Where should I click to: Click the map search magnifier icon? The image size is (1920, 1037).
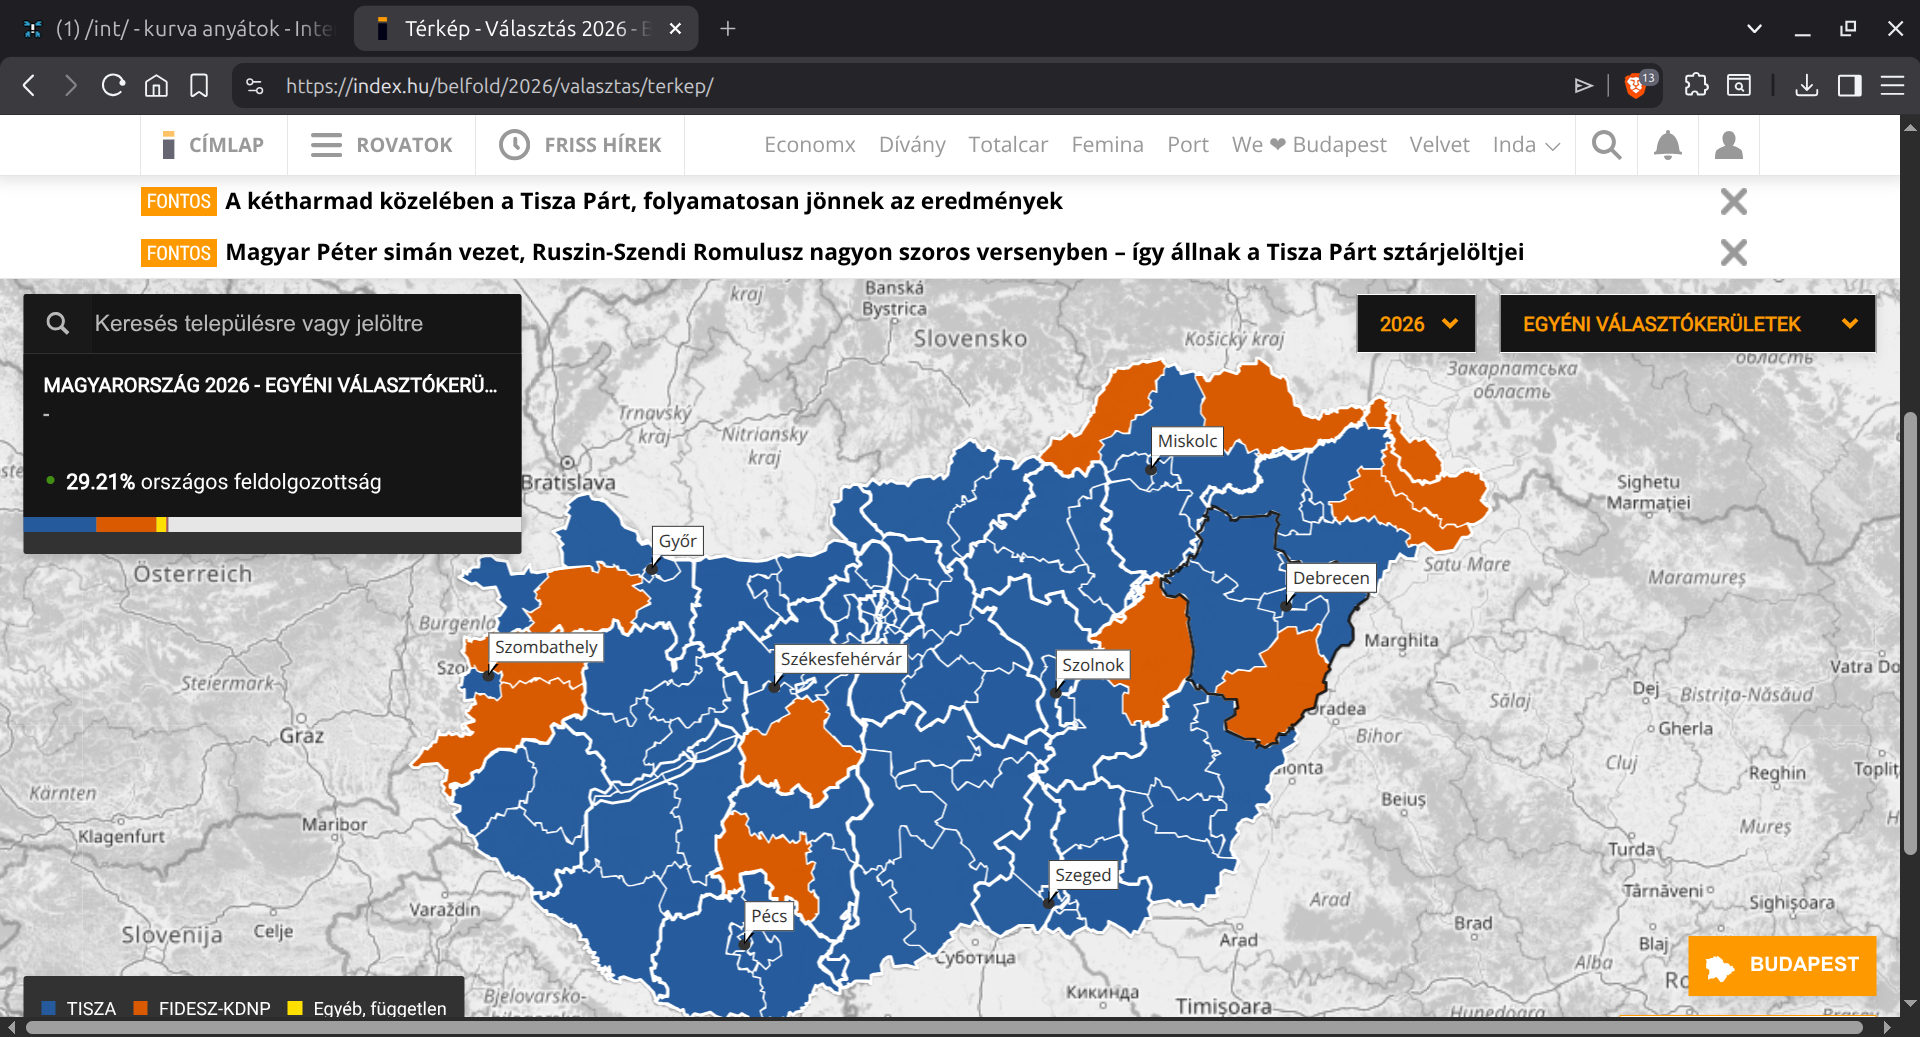[x=58, y=323]
